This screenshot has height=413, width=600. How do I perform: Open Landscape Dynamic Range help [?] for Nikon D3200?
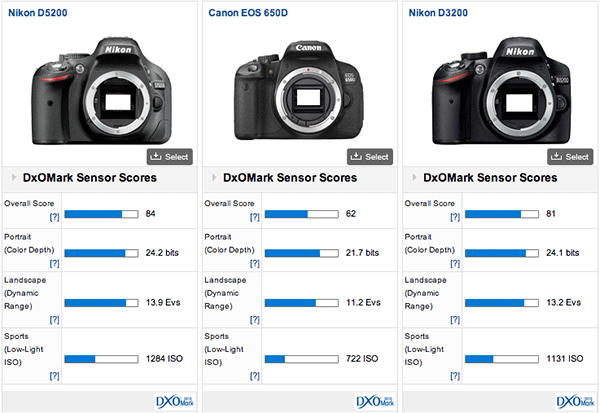(455, 320)
